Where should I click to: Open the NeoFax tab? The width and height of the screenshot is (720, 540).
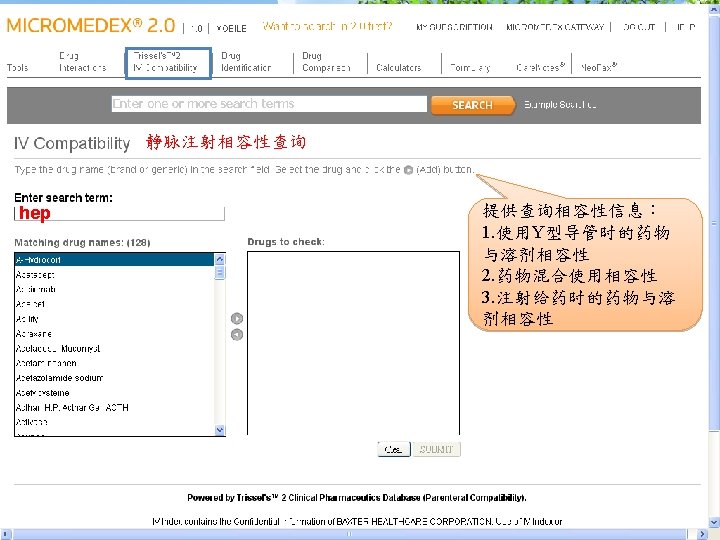click(599, 67)
